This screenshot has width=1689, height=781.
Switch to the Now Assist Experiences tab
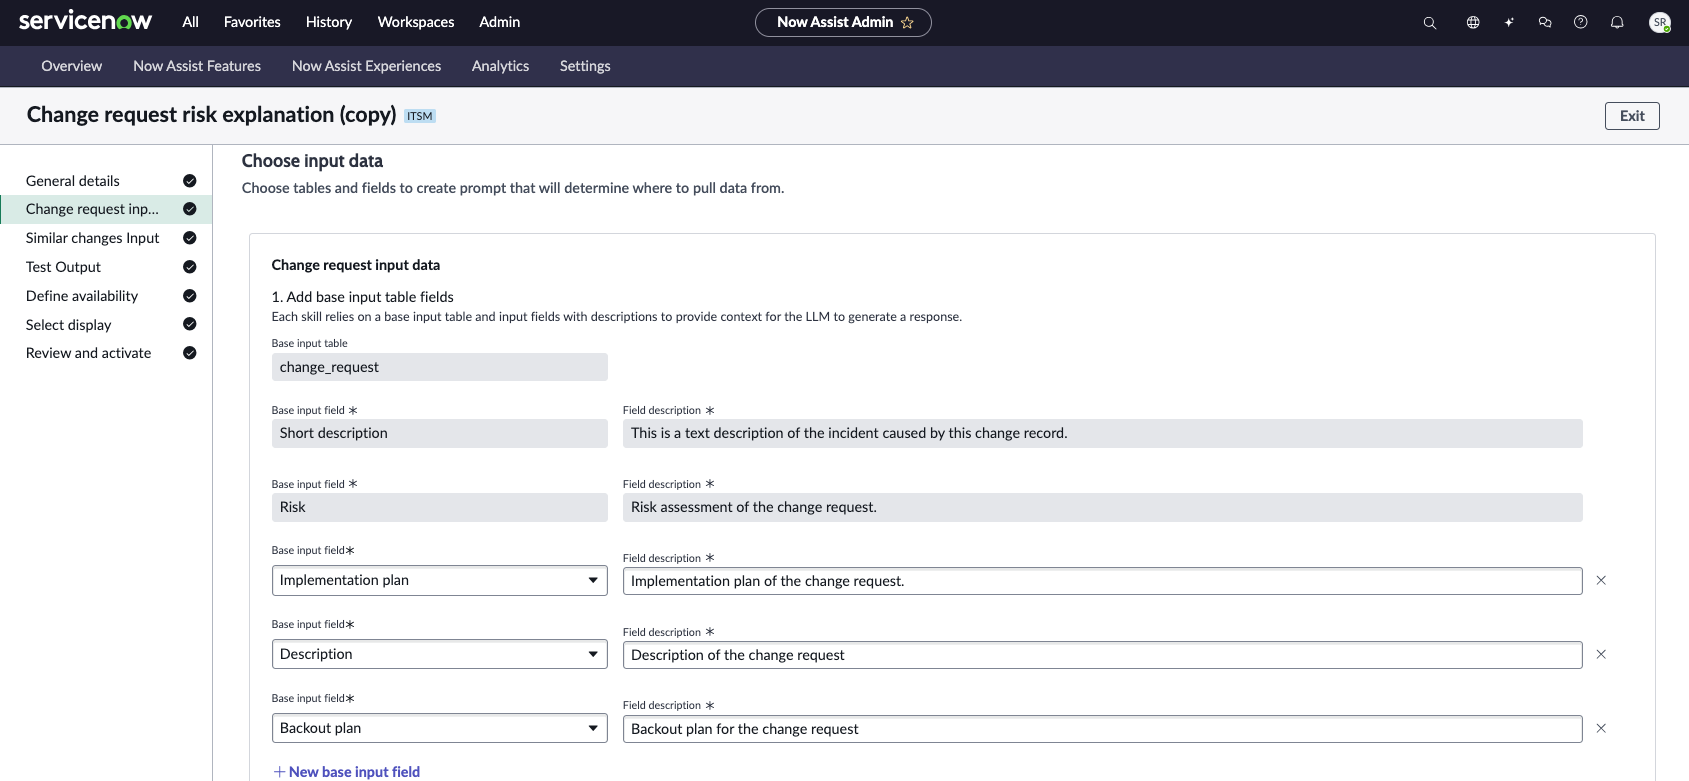point(366,66)
